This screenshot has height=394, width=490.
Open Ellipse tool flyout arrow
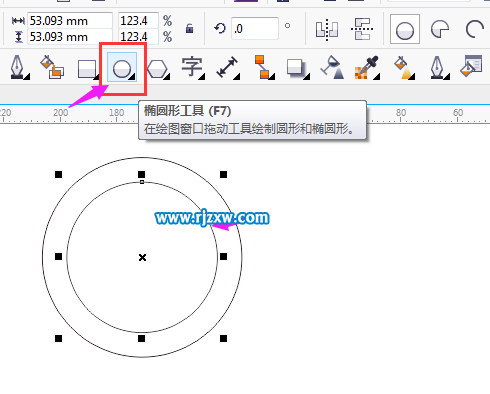(x=132, y=77)
